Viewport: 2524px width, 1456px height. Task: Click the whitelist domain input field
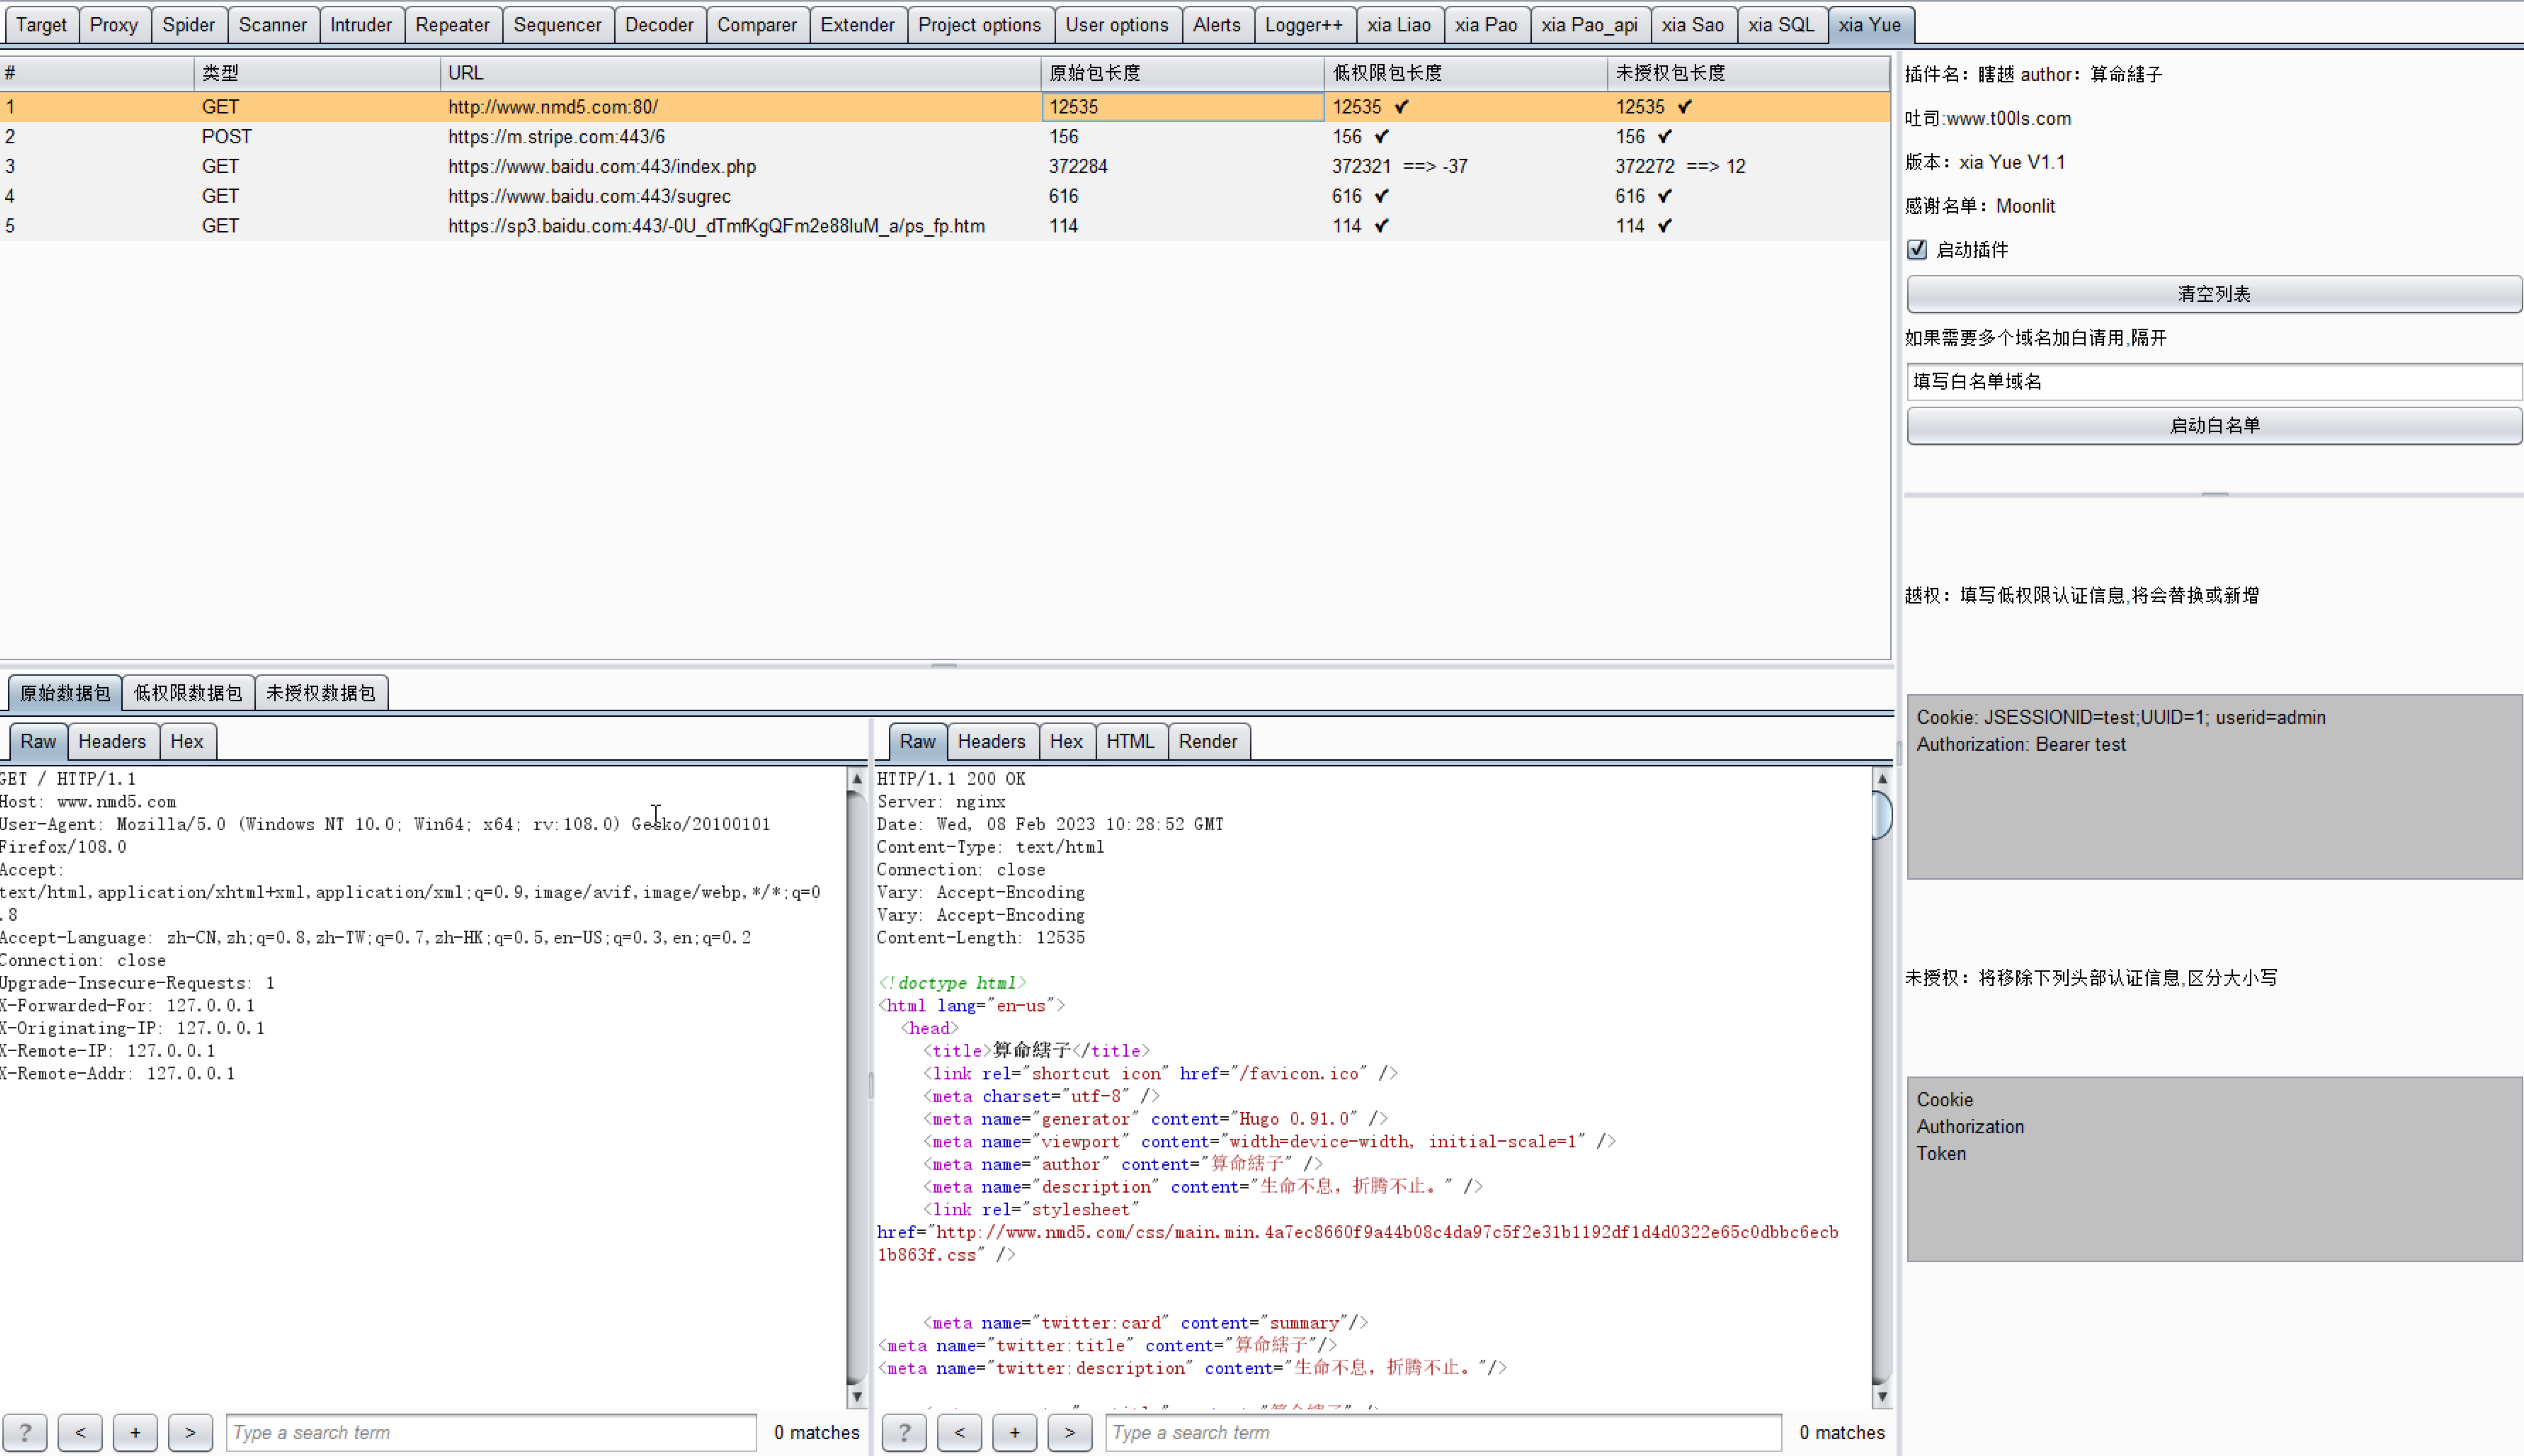2213,381
